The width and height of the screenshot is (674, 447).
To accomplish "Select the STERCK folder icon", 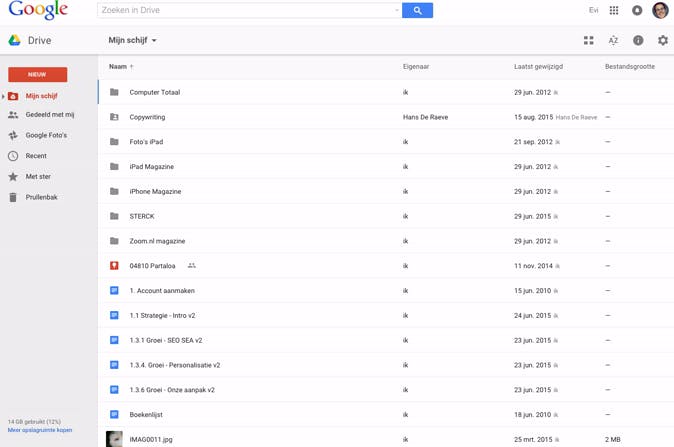I will (x=114, y=216).
